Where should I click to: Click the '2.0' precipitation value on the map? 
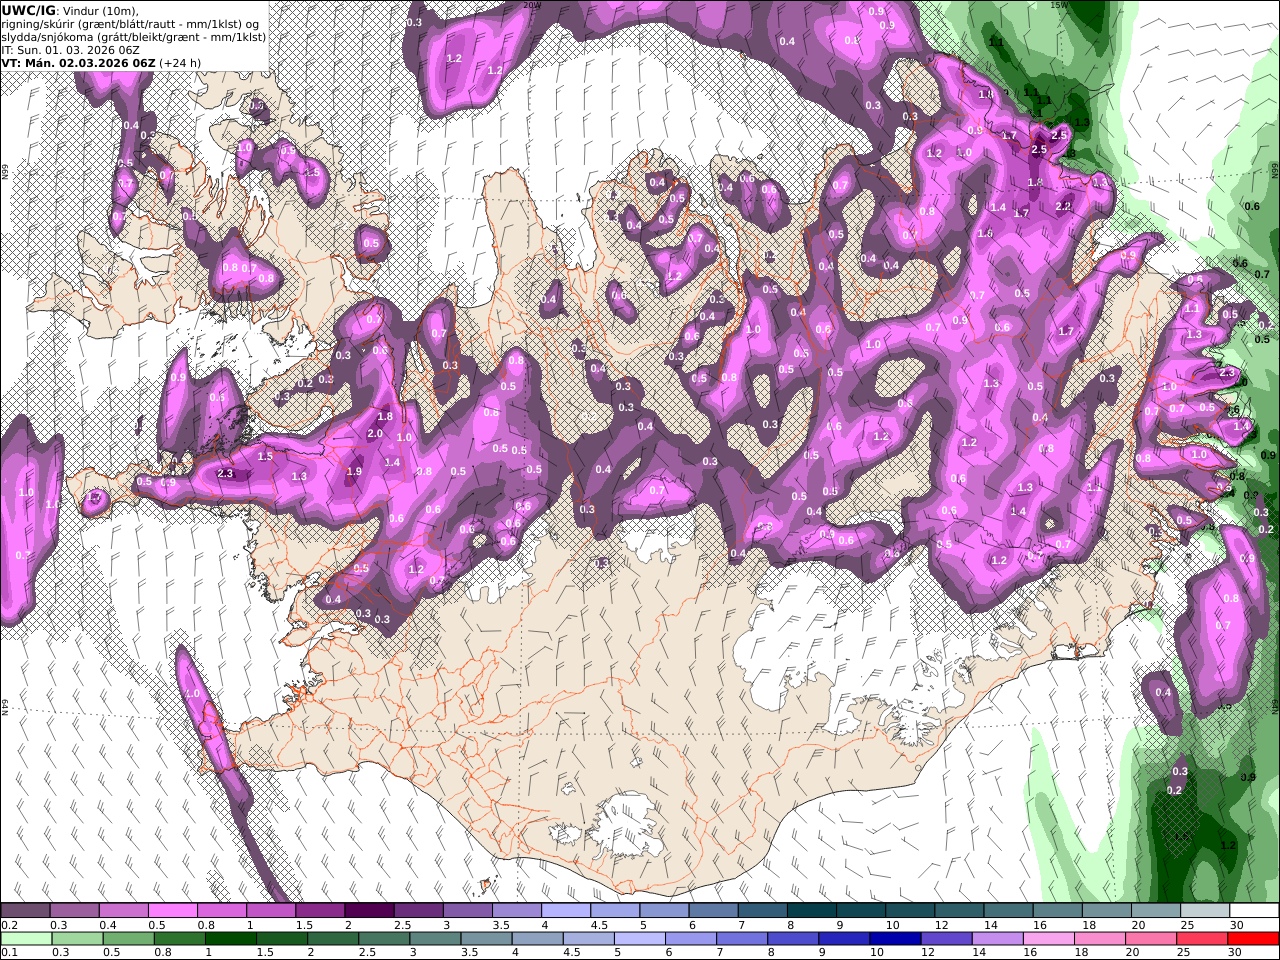tap(375, 434)
